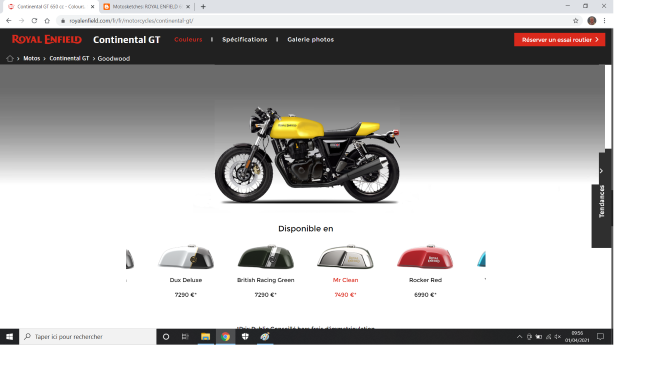Click the Royal Enfield logo
The image size is (666, 374).
[x=47, y=39]
